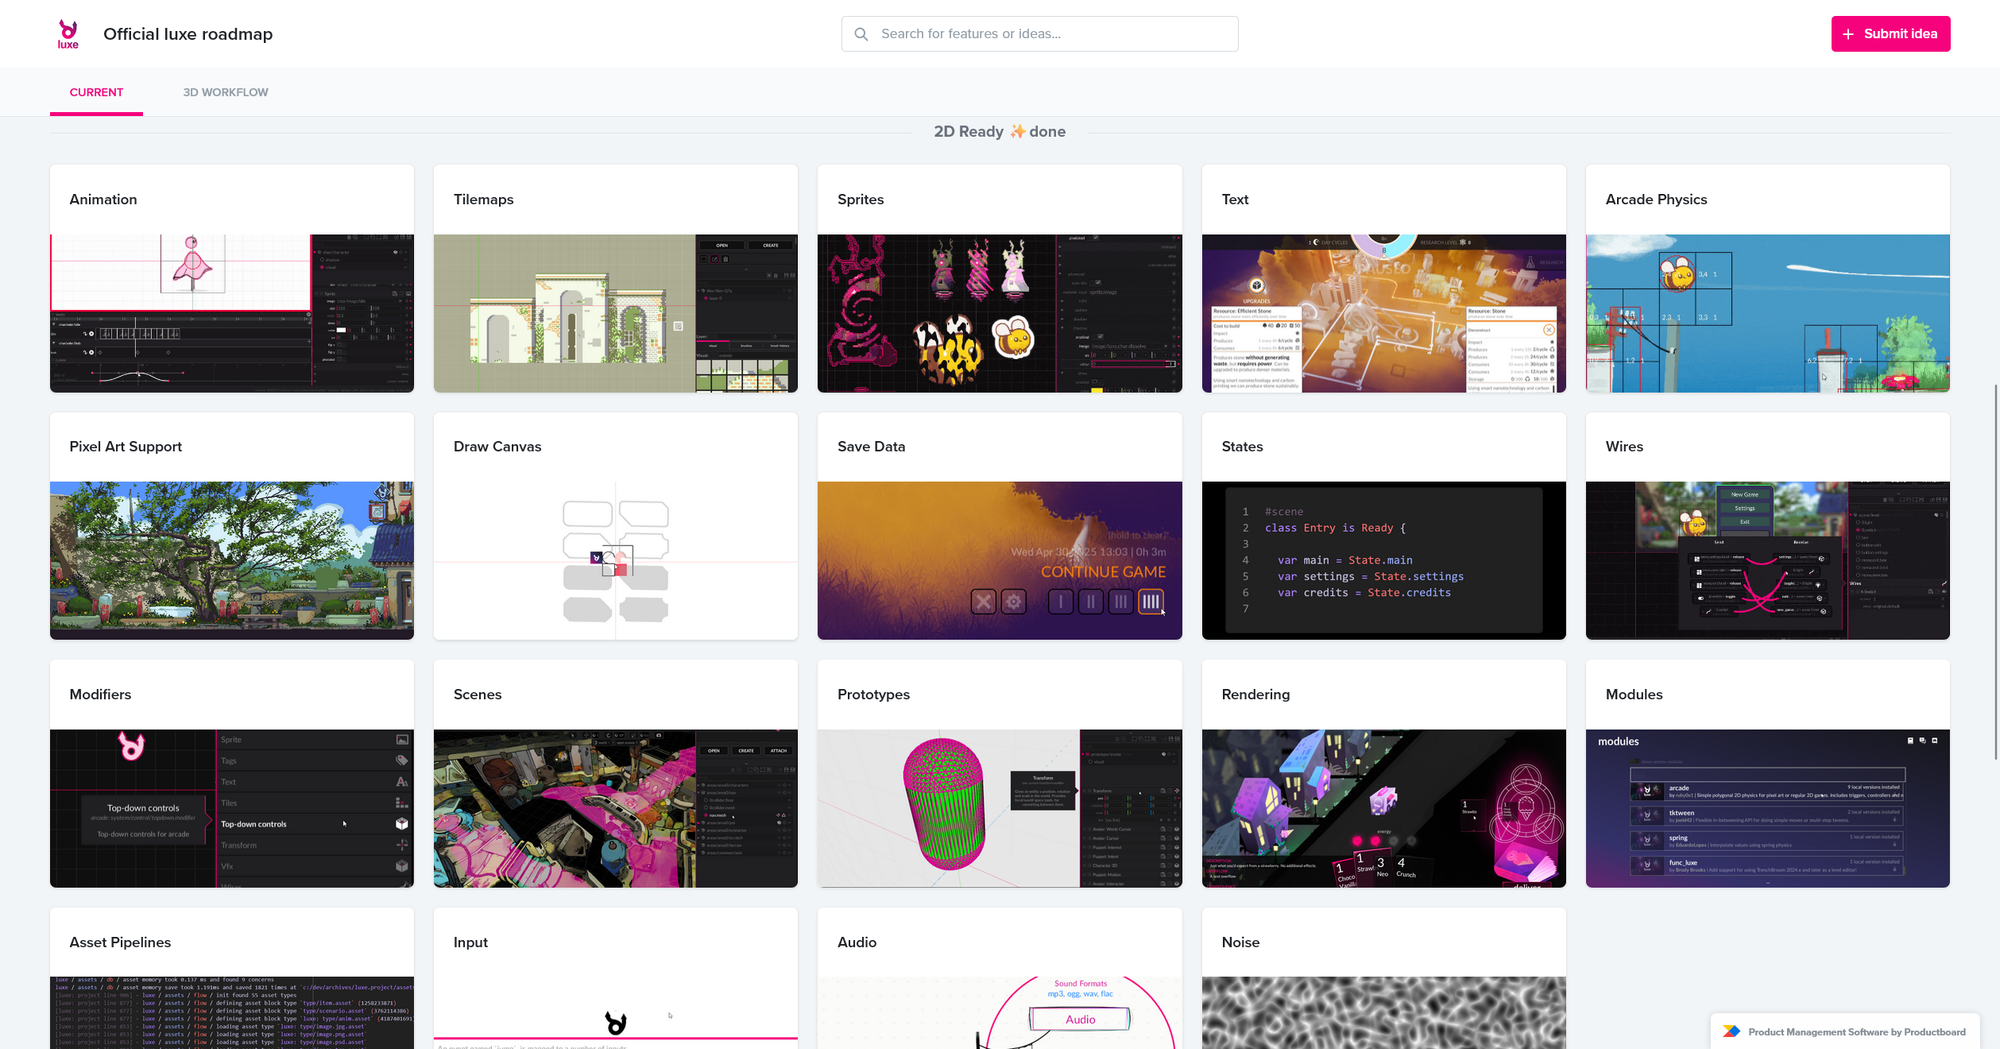Click the Arcade Physics card title

[x=1656, y=199]
